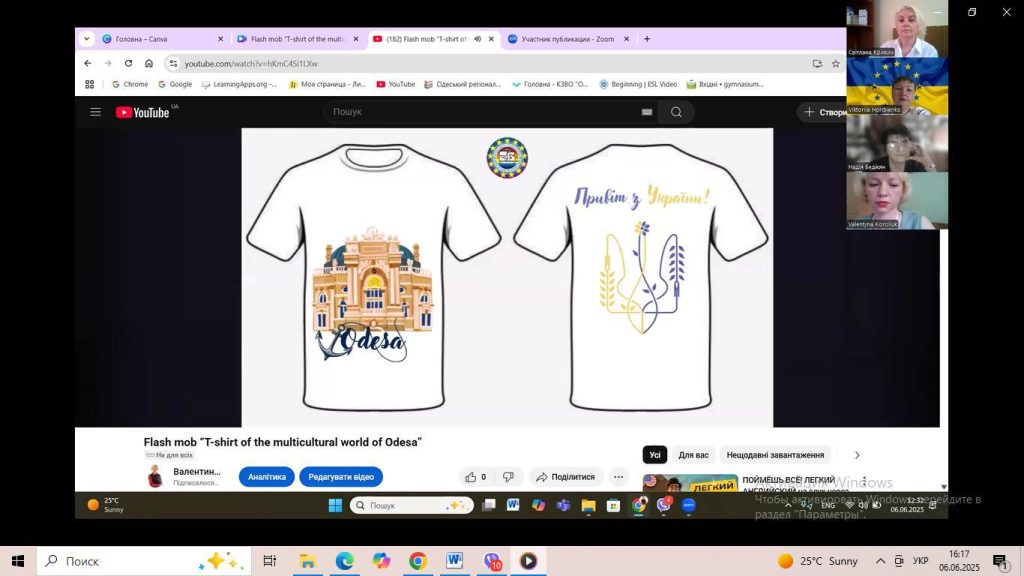Open the on-screen keyboard in YouTube search

(x=647, y=112)
